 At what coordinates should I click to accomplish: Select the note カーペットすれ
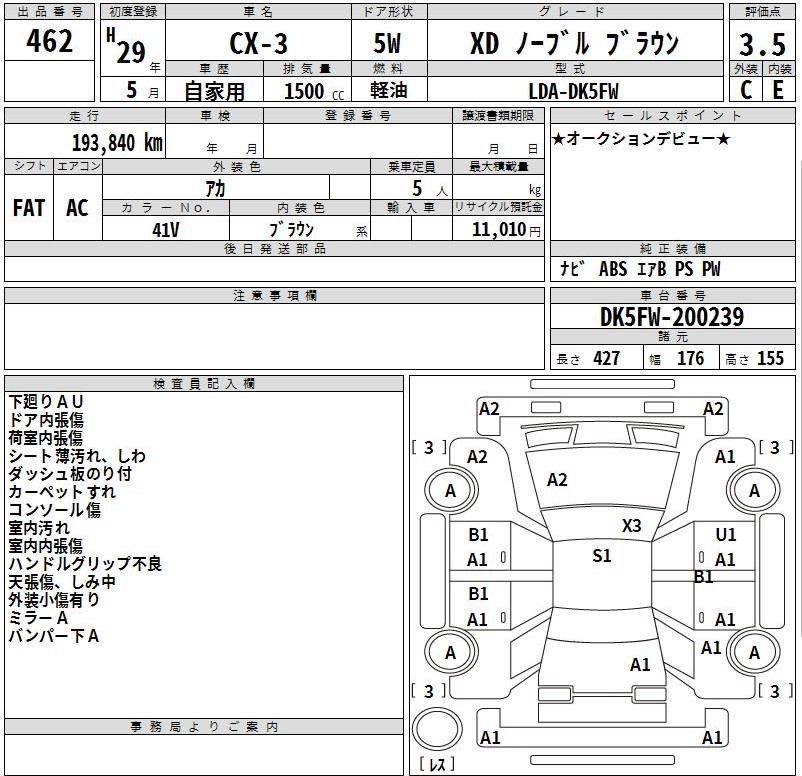coord(62,492)
